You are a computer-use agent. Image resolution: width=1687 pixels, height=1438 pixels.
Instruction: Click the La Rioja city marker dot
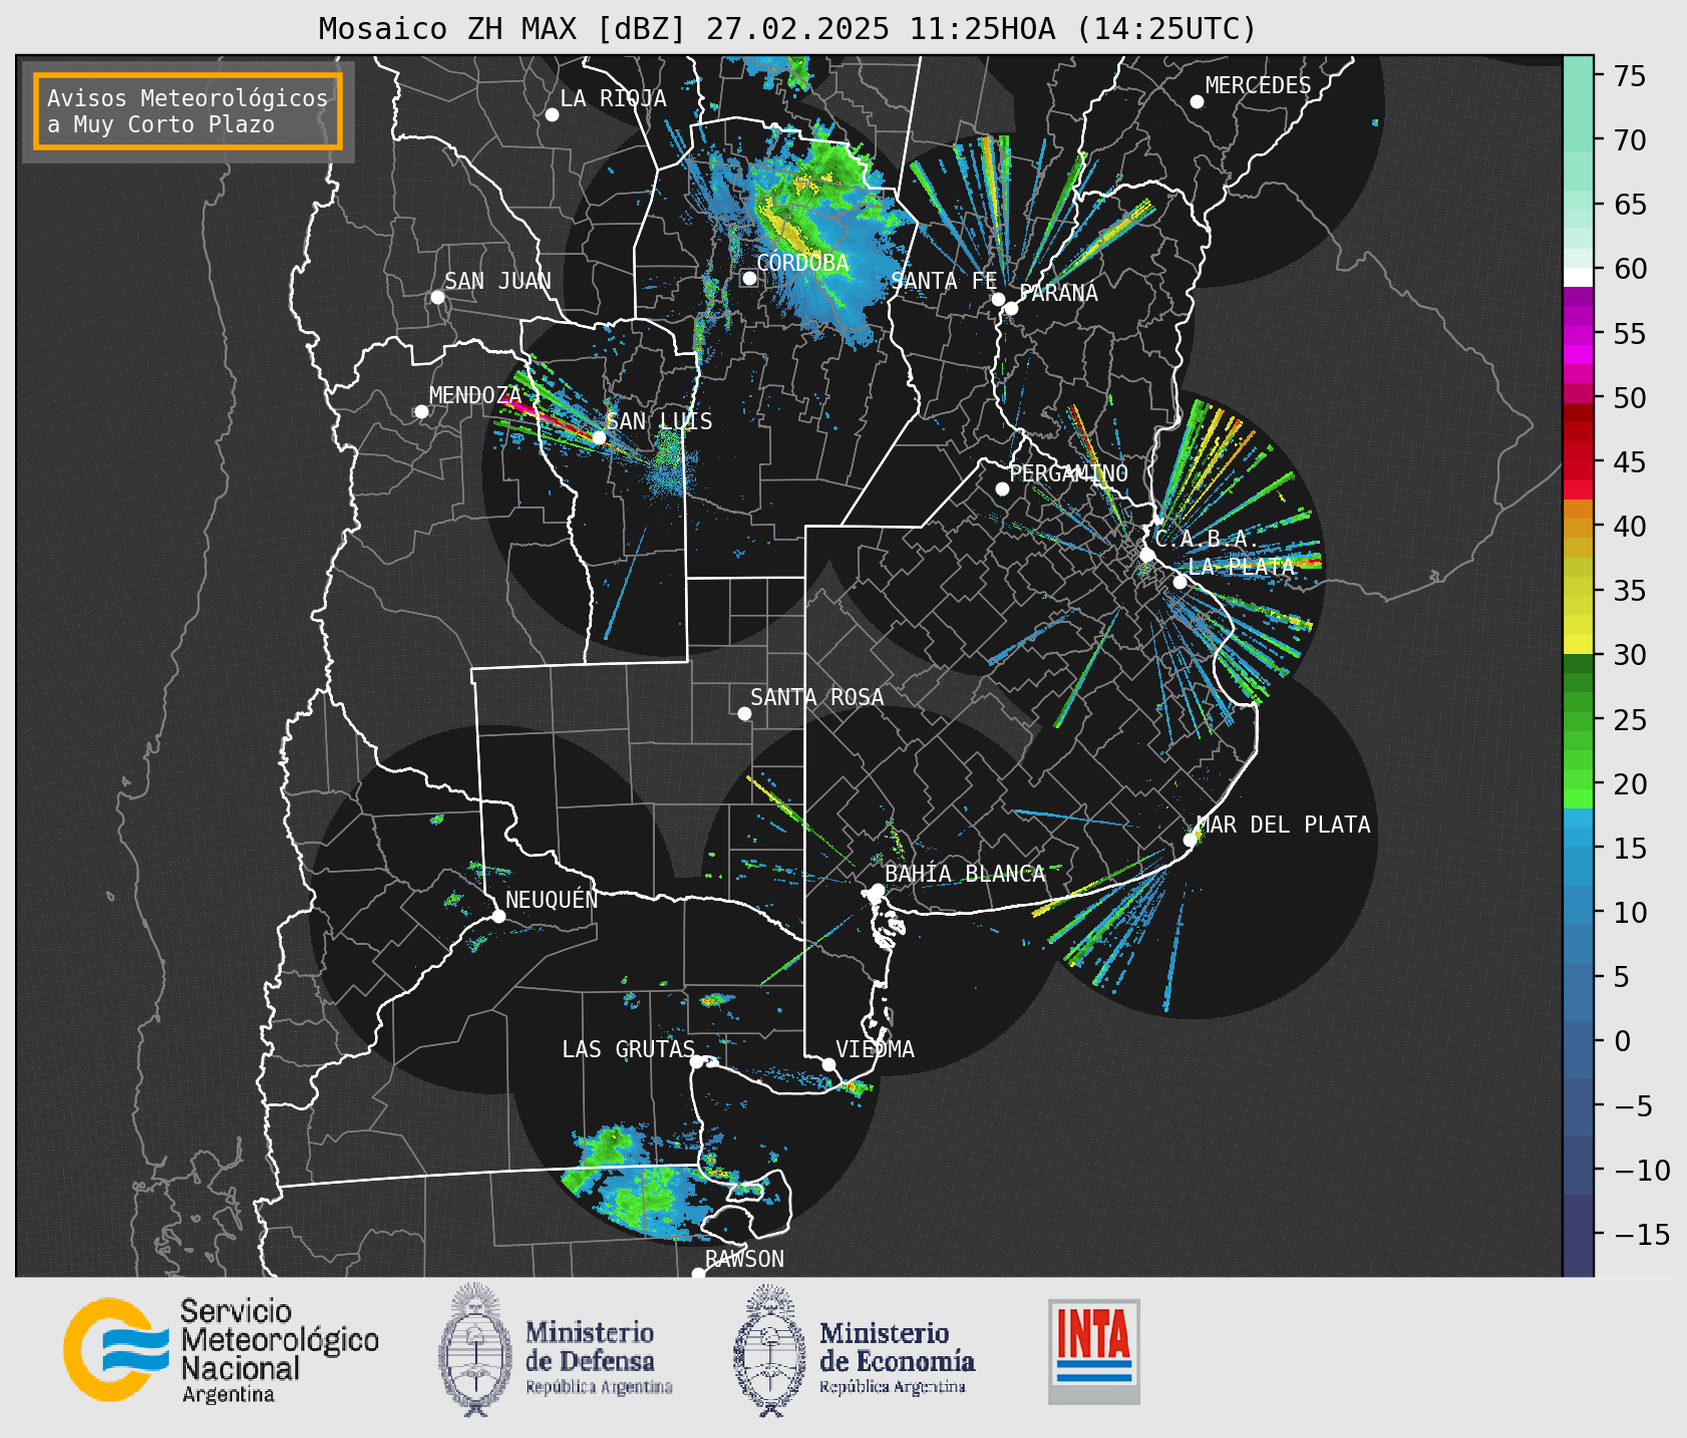click(552, 115)
